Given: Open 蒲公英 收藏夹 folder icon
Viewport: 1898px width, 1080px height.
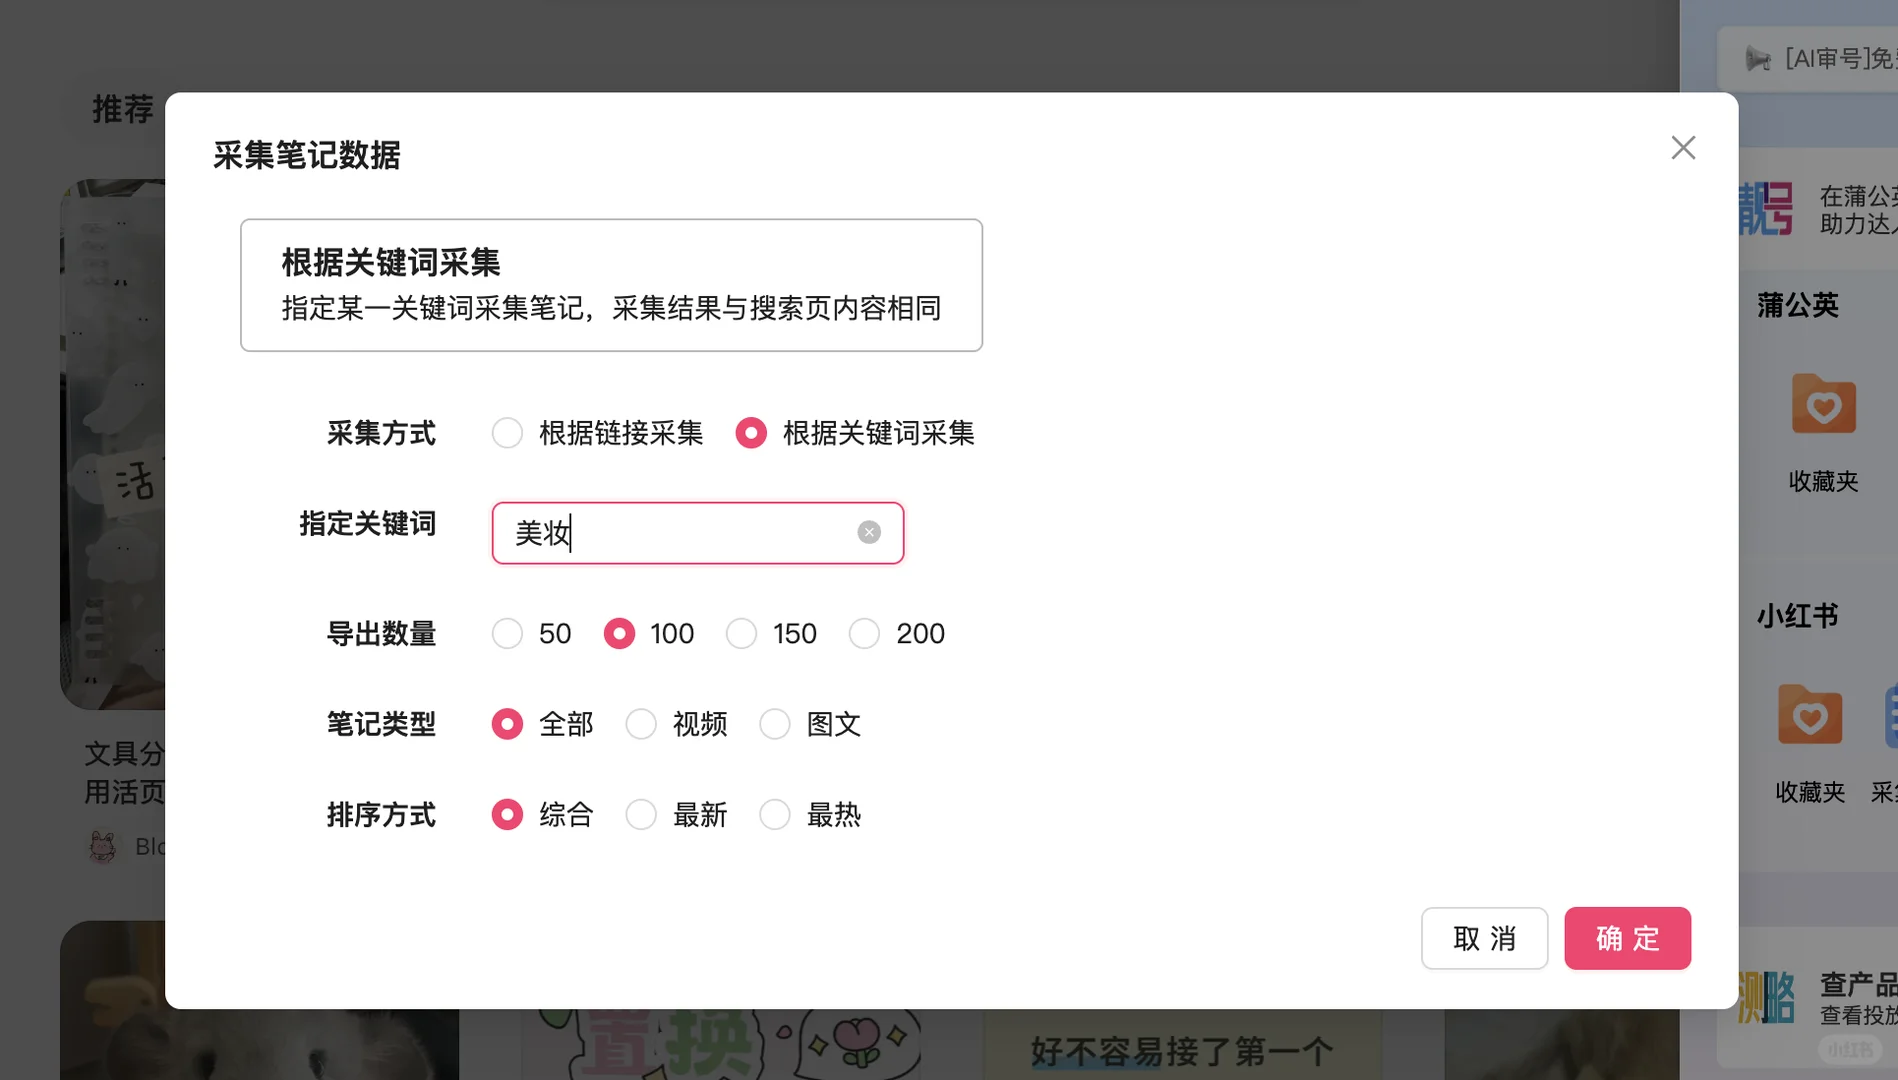Looking at the screenshot, I should 1823,405.
